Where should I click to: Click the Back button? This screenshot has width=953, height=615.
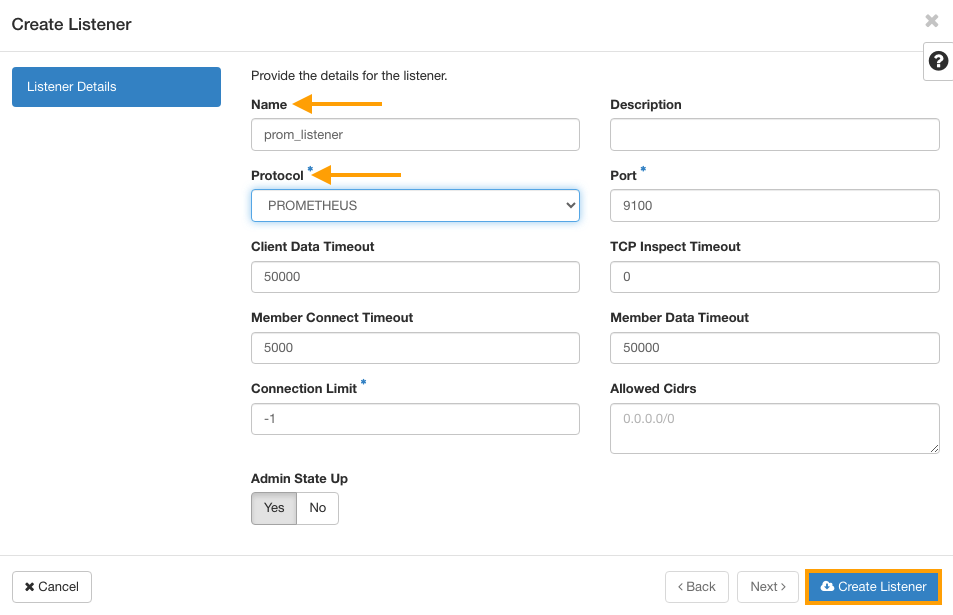696,587
